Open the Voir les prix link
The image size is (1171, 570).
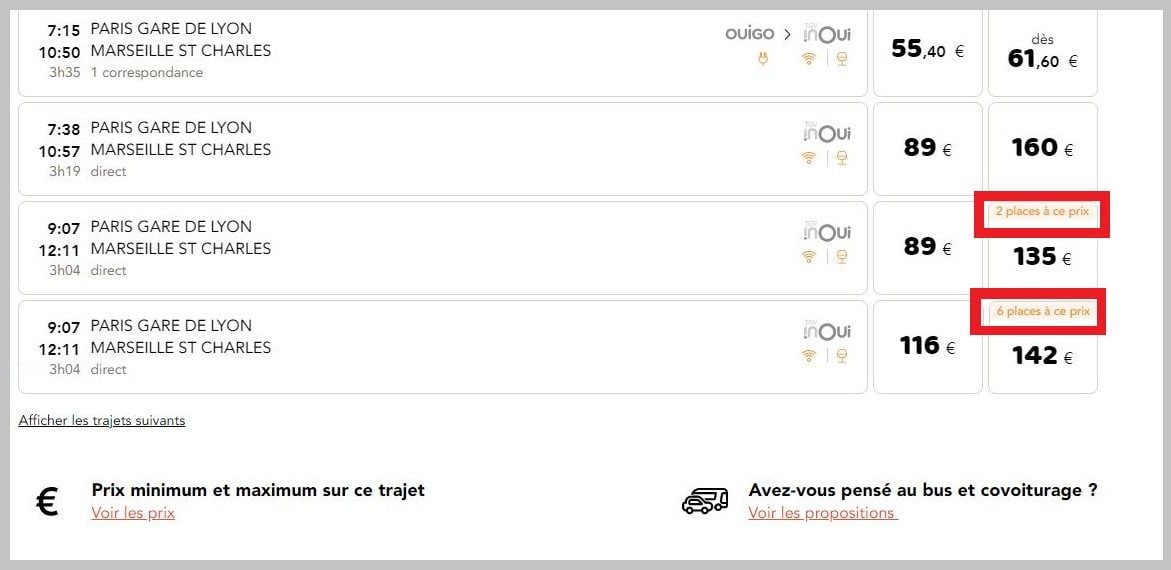[133, 513]
